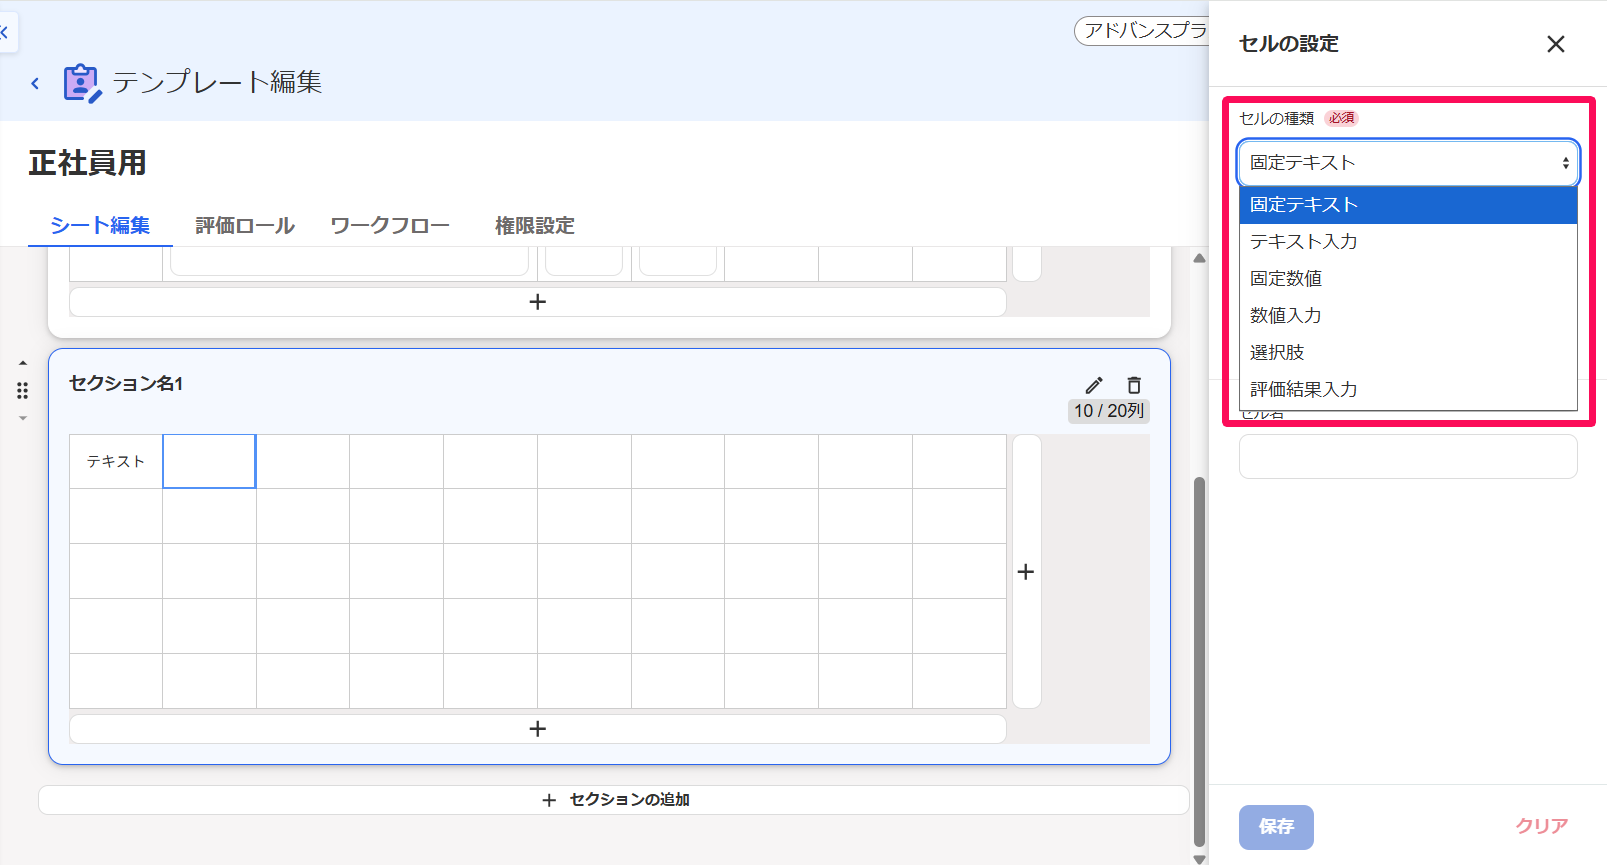Screen dimensions: 1607x865
Task: Choose 固定テキスト option in the list
Action: tap(1408, 205)
